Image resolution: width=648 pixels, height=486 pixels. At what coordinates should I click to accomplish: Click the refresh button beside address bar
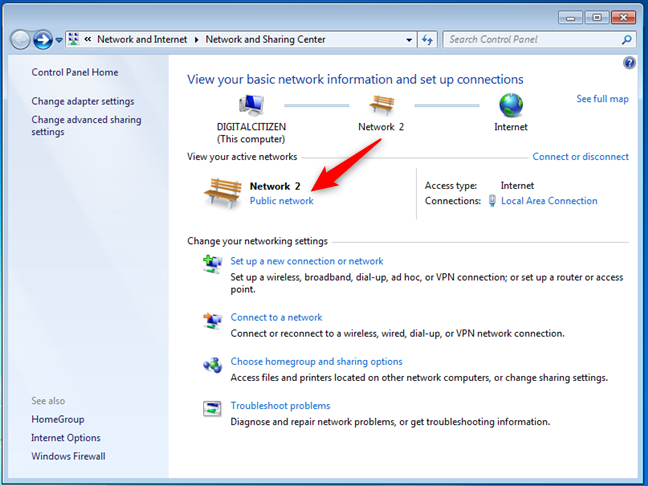coord(427,40)
